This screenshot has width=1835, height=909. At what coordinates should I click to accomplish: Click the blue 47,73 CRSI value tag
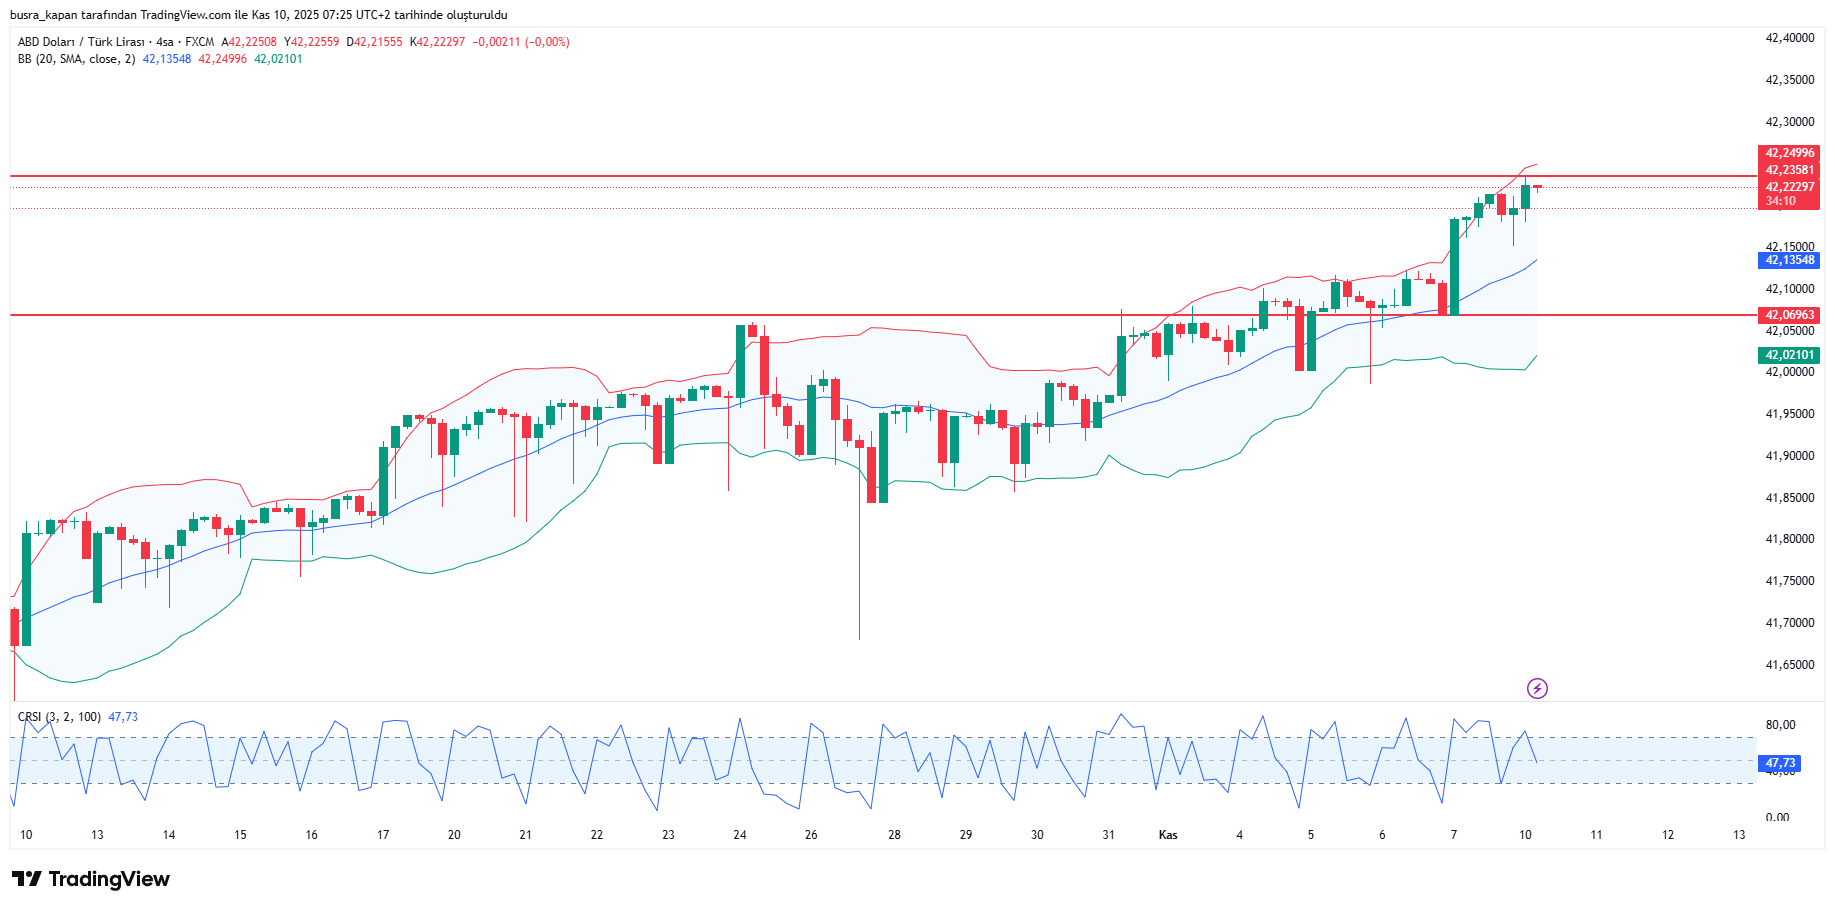point(1780,763)
